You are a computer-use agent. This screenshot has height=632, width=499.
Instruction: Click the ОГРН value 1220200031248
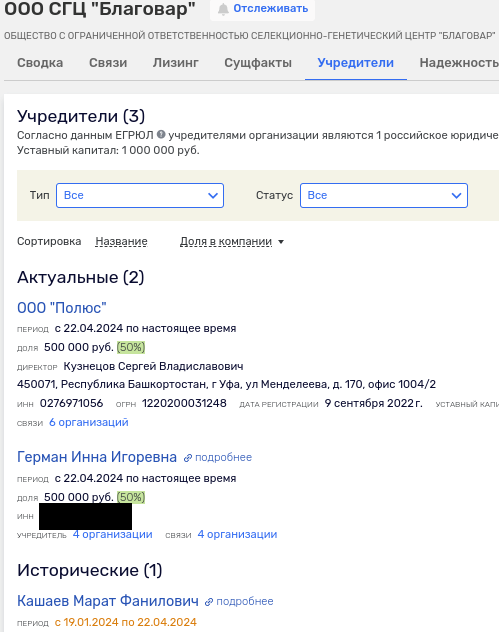pos(184,403)
